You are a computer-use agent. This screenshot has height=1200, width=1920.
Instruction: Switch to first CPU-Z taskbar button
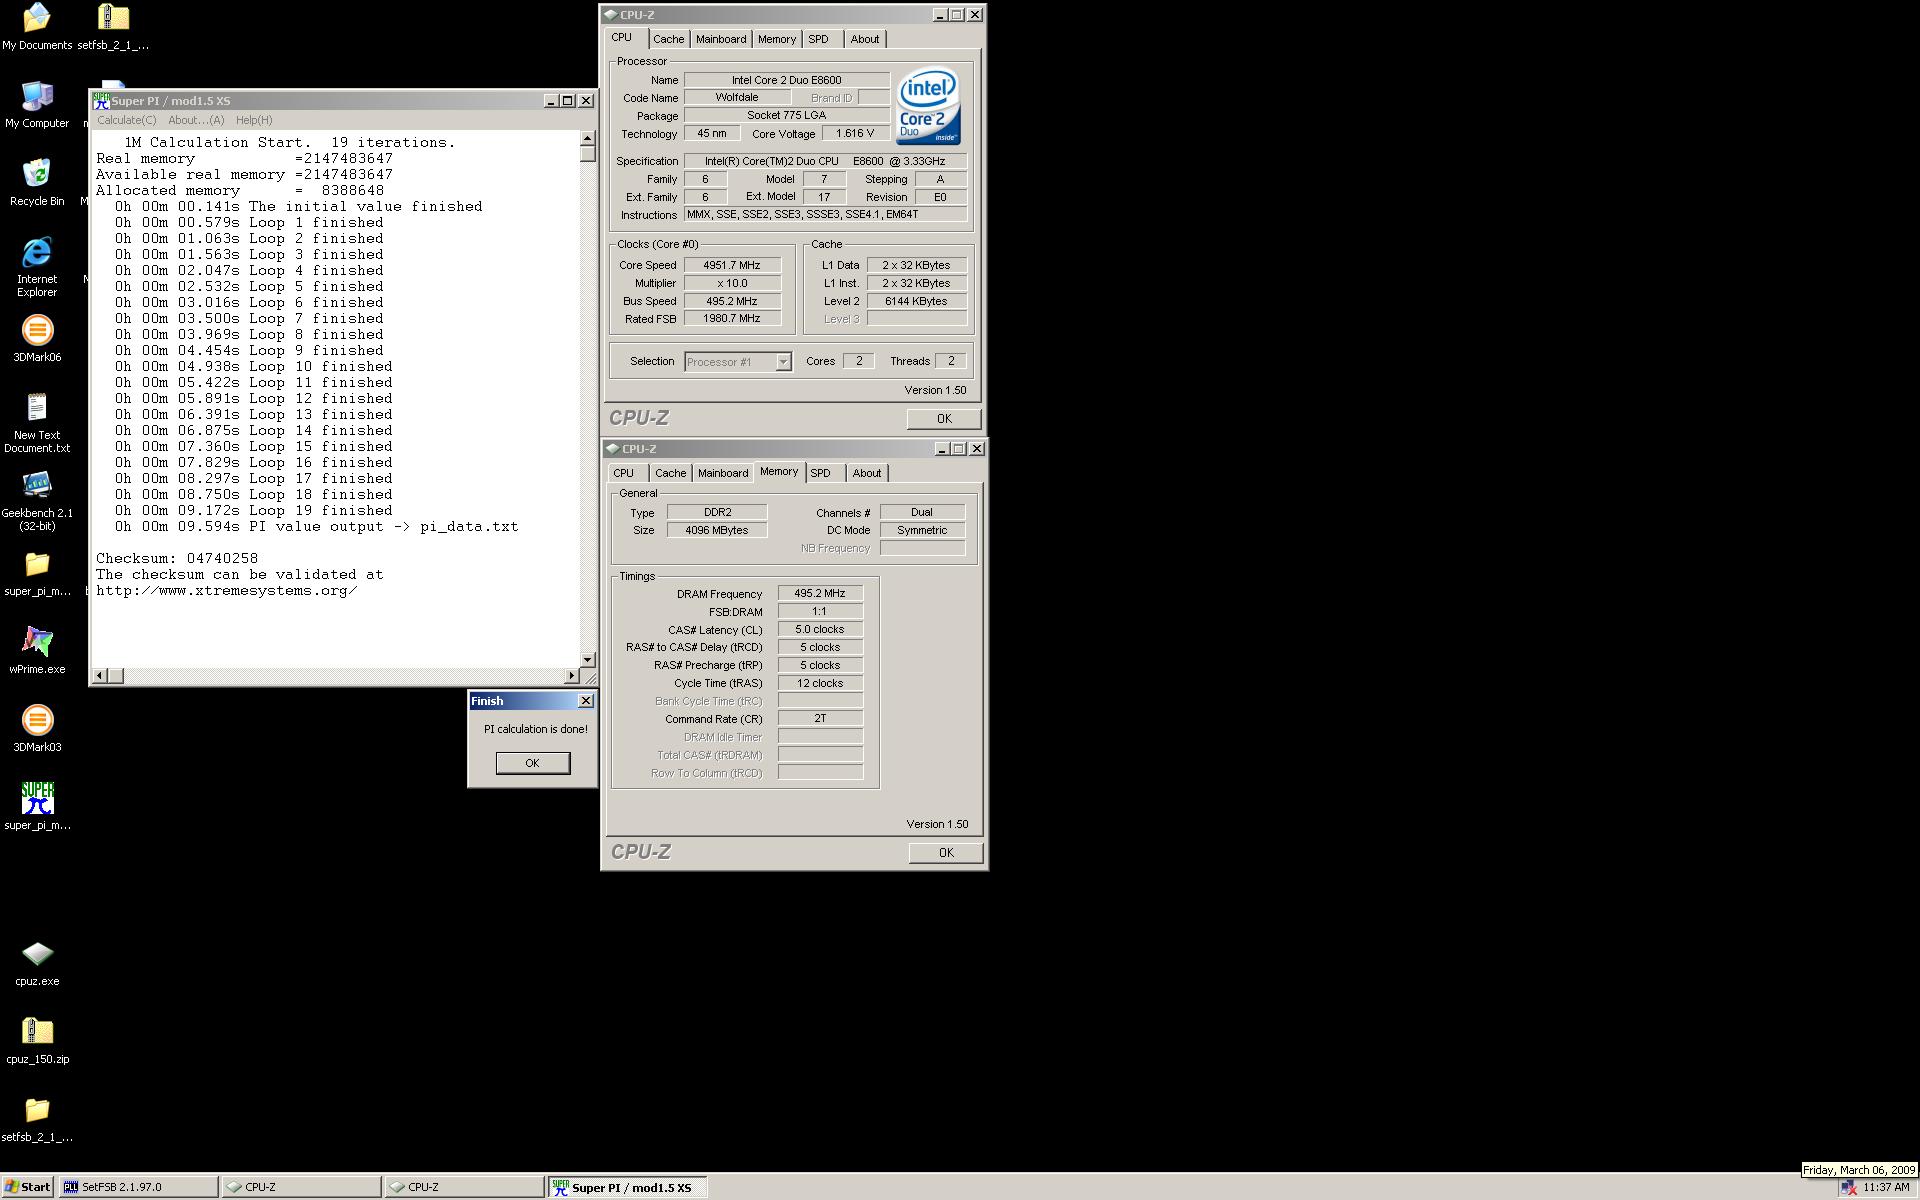pos(302,1187)
